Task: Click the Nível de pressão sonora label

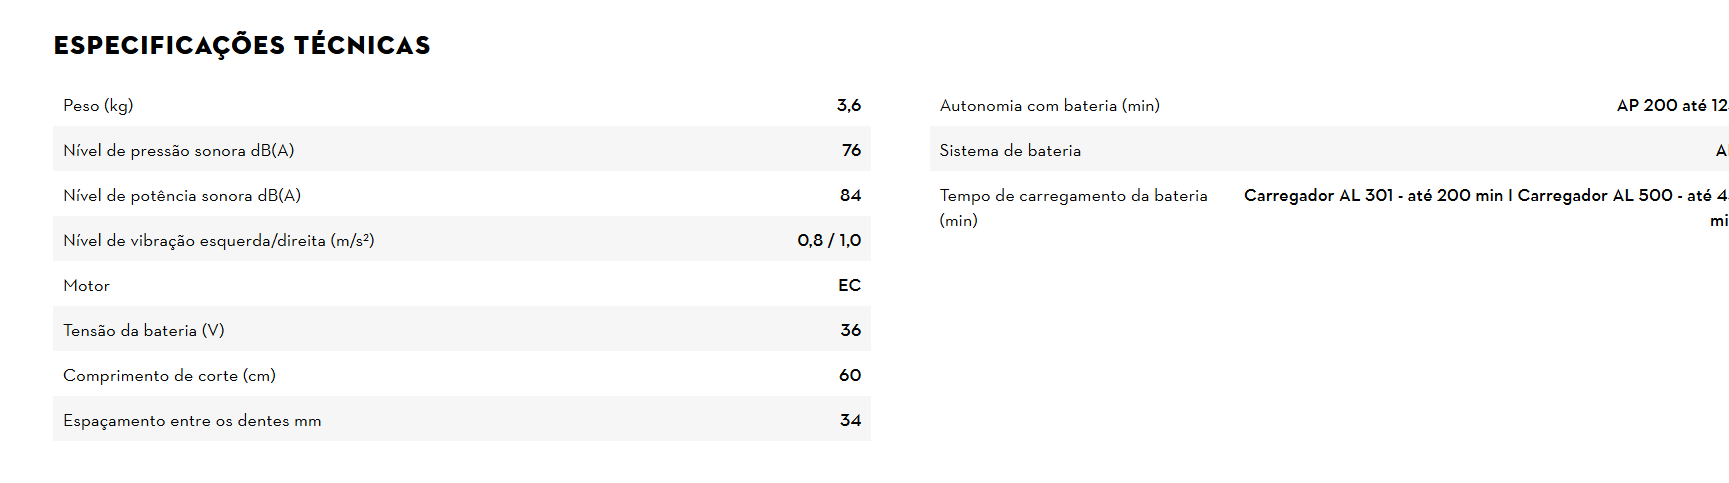Action: coord(178,150)
